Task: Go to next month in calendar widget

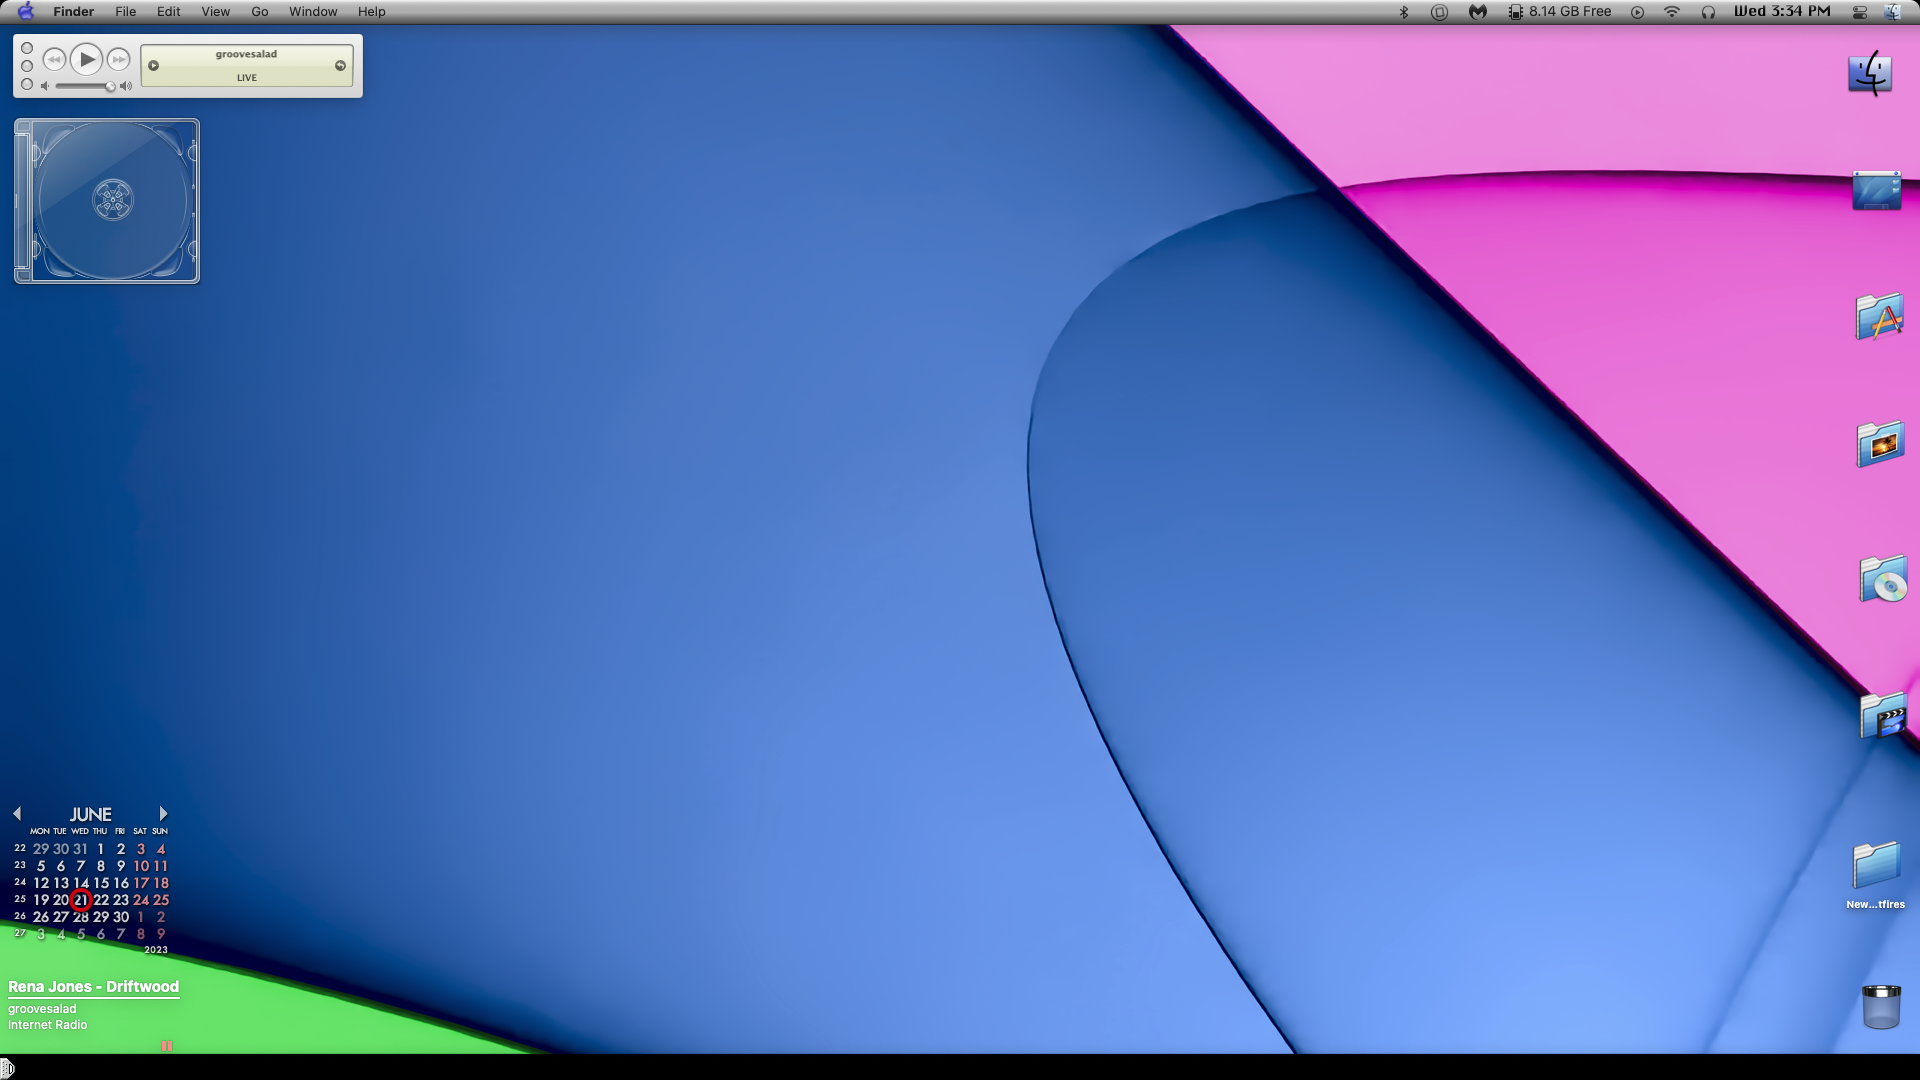Action: (x=163, y=814)
